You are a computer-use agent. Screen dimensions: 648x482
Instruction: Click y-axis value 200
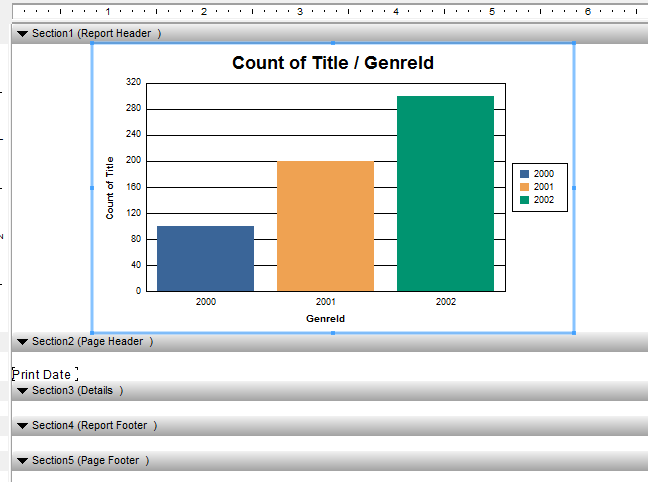click(133, 160)
